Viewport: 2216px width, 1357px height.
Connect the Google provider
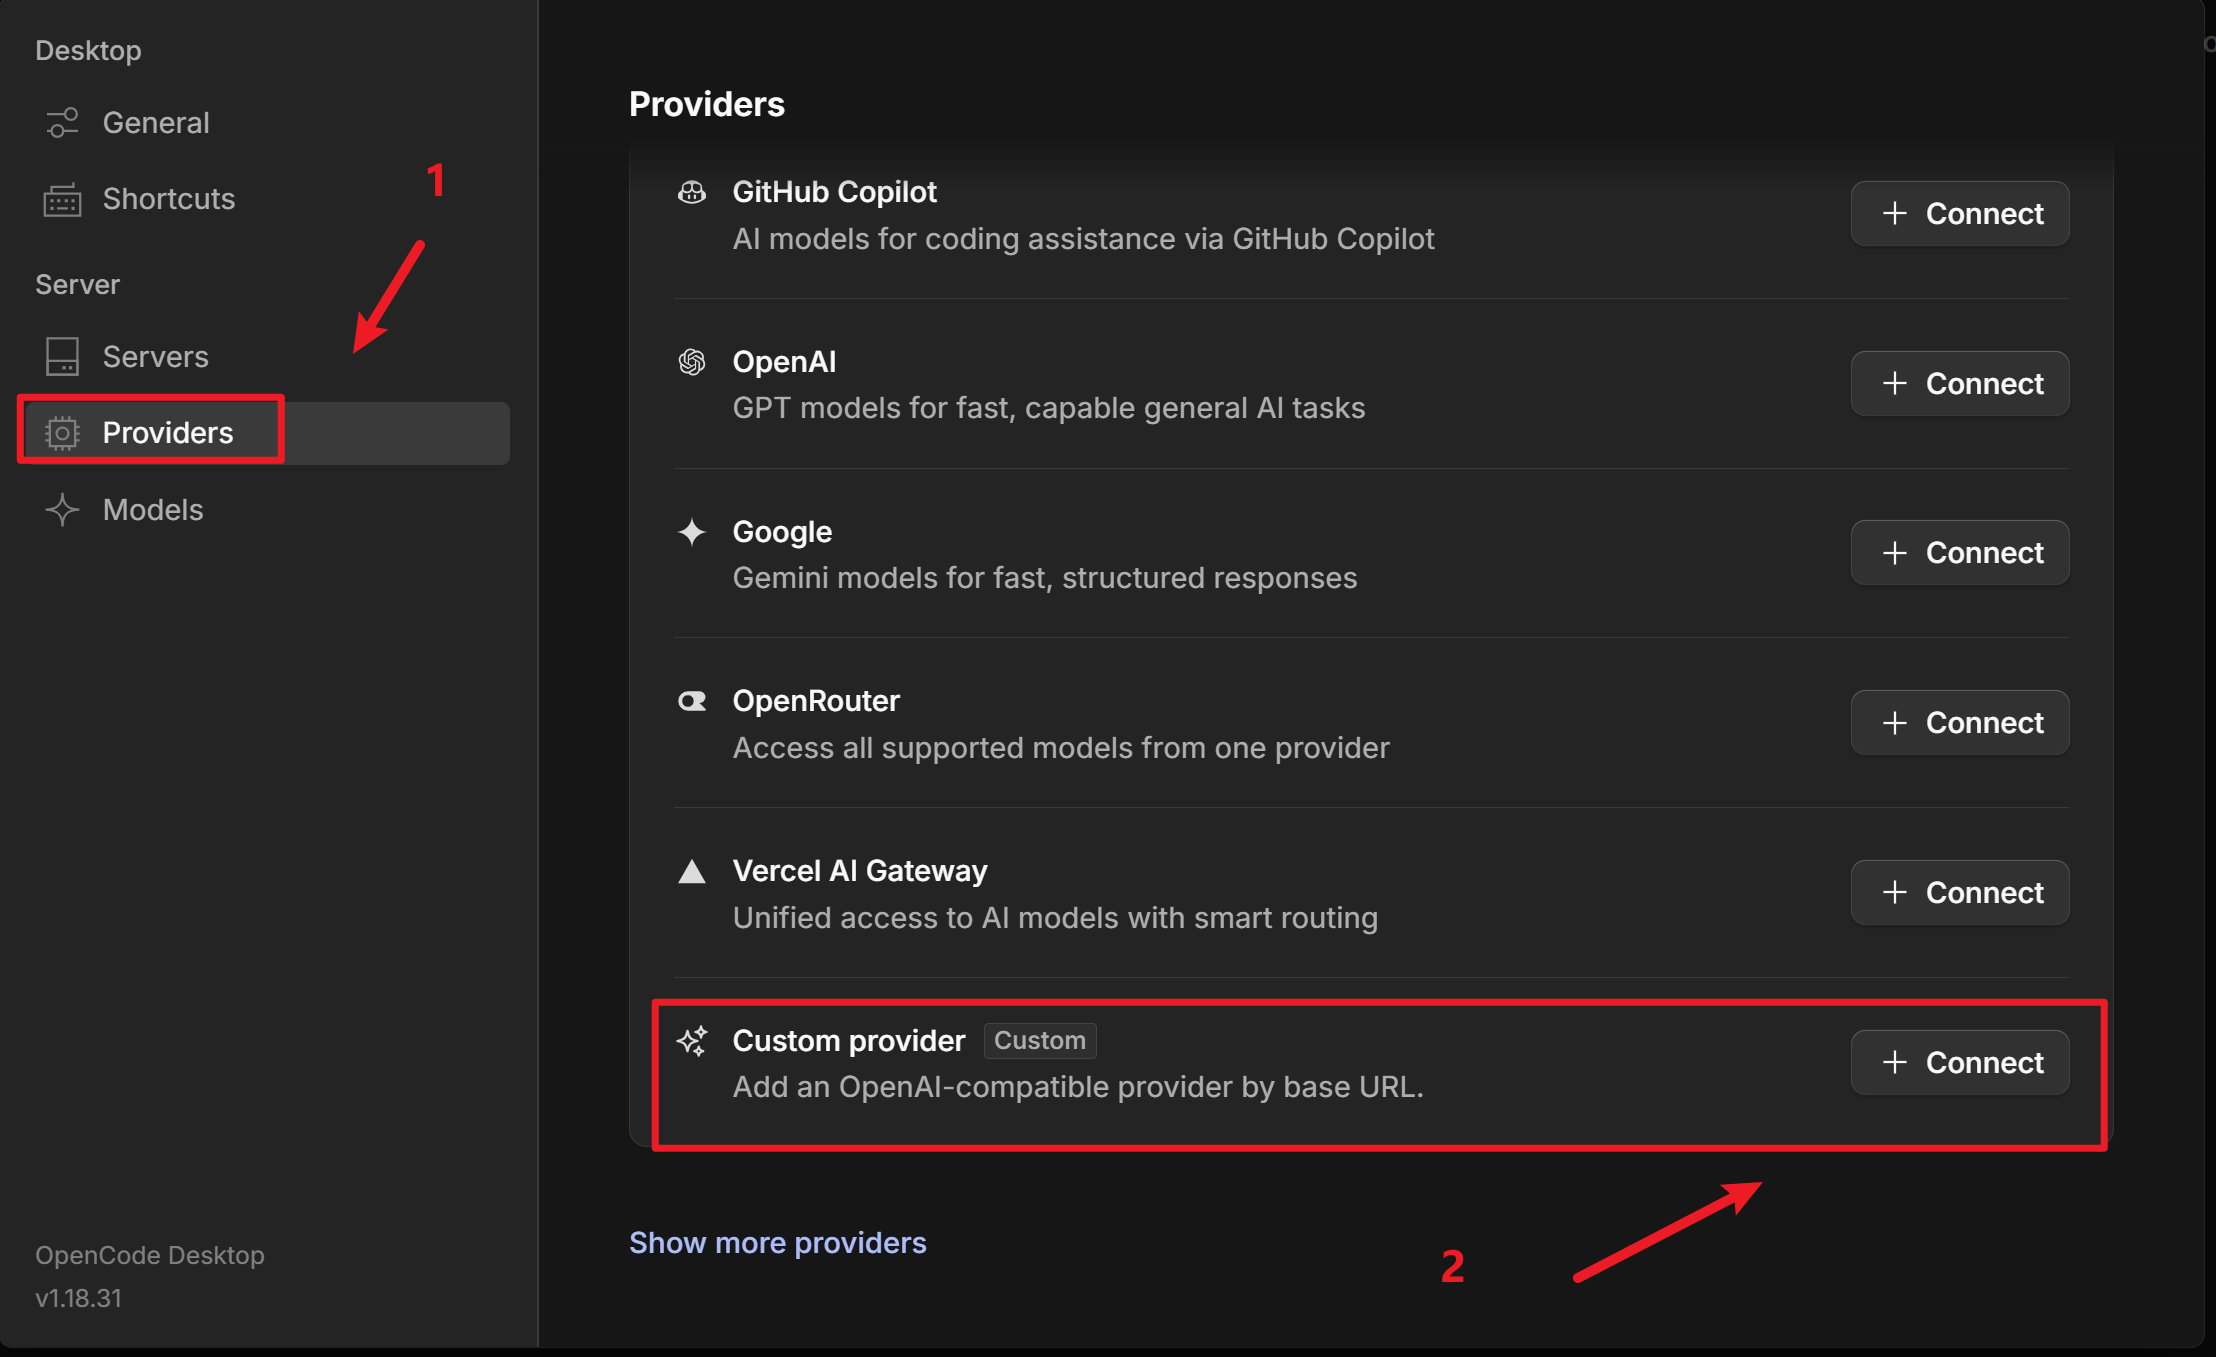1960,552
